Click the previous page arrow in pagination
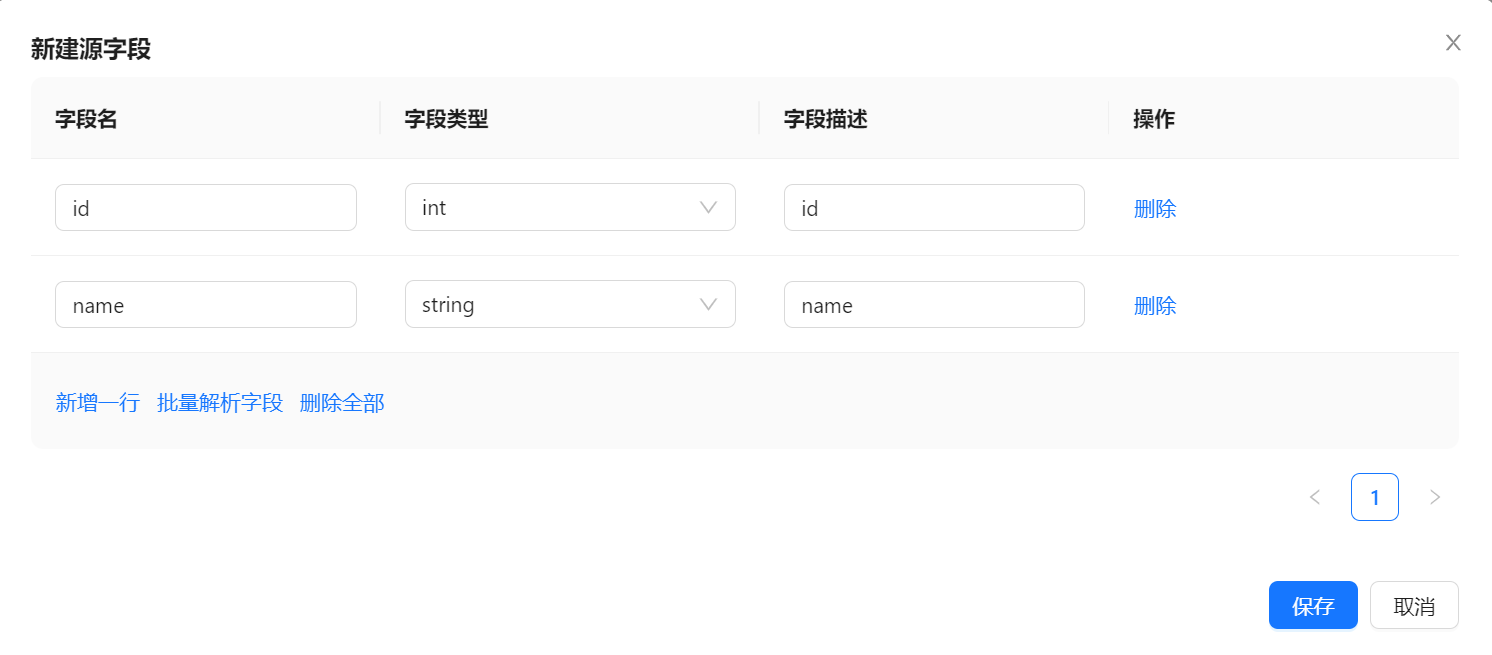The image size is (1492, 655). coord(1315,497)
